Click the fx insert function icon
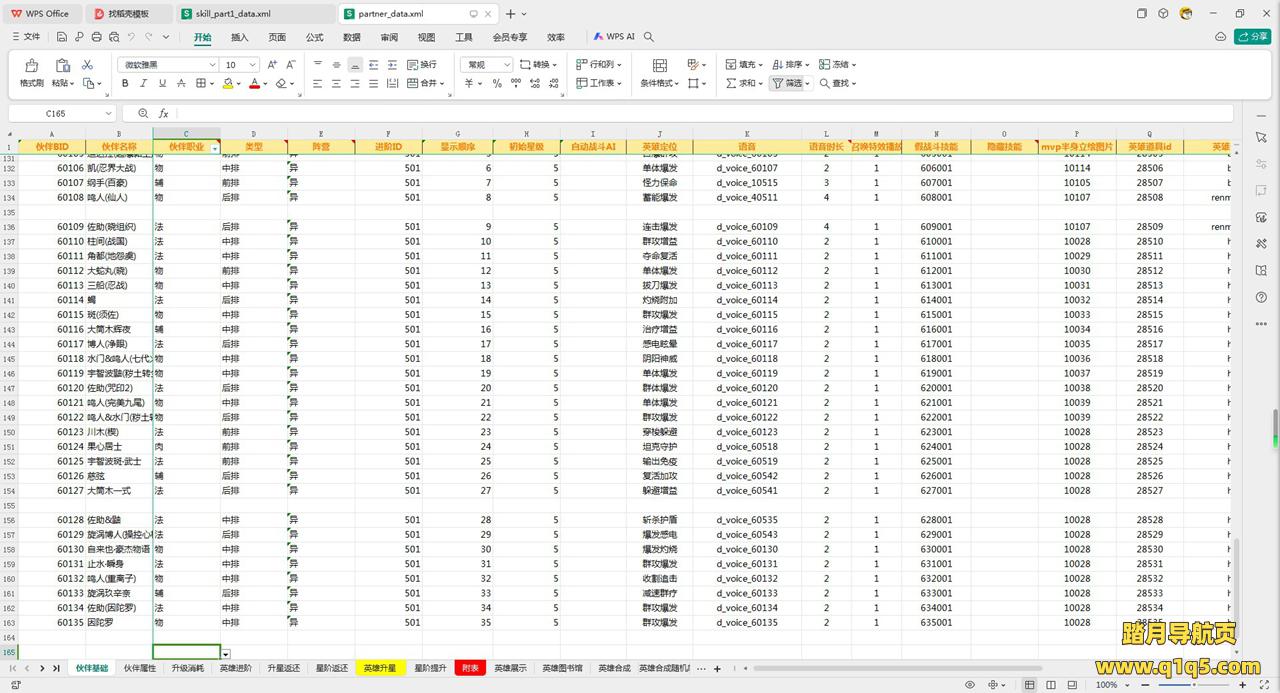This screenshot has width=1280, height=693. (163, 114)
